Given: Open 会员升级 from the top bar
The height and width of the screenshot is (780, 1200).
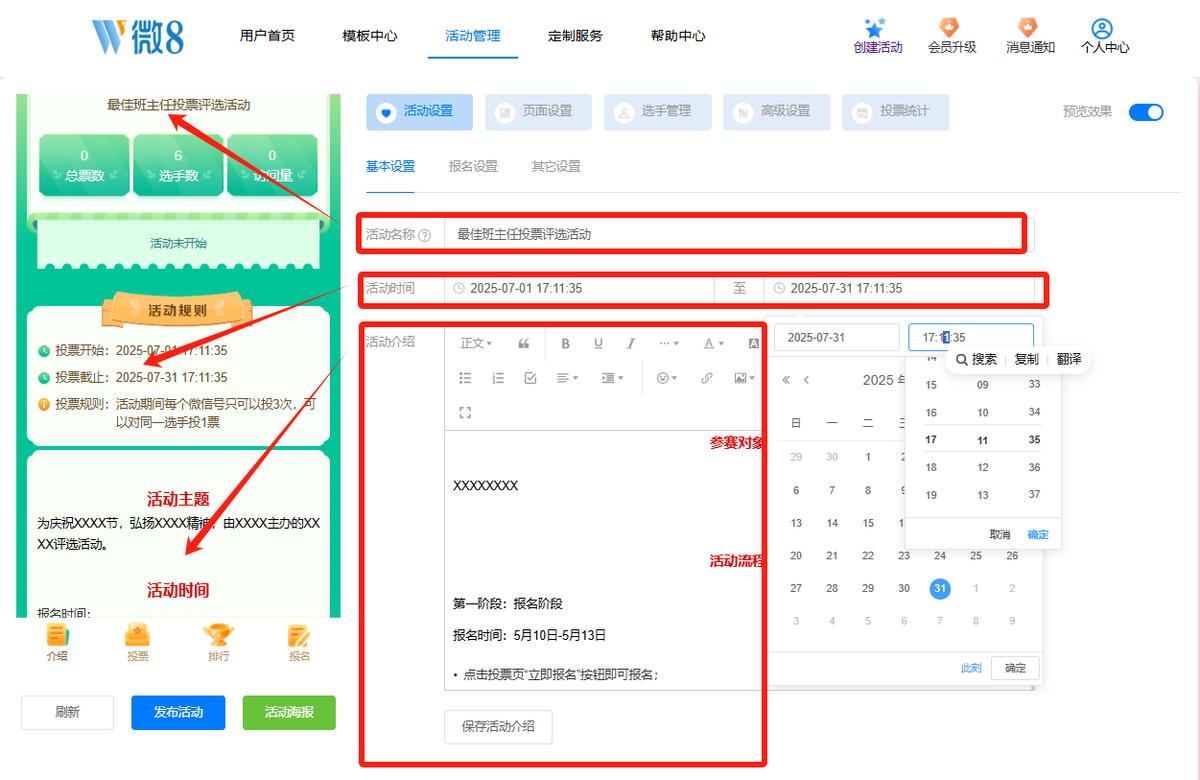Looking at the screenshot, I should [951, 36].
